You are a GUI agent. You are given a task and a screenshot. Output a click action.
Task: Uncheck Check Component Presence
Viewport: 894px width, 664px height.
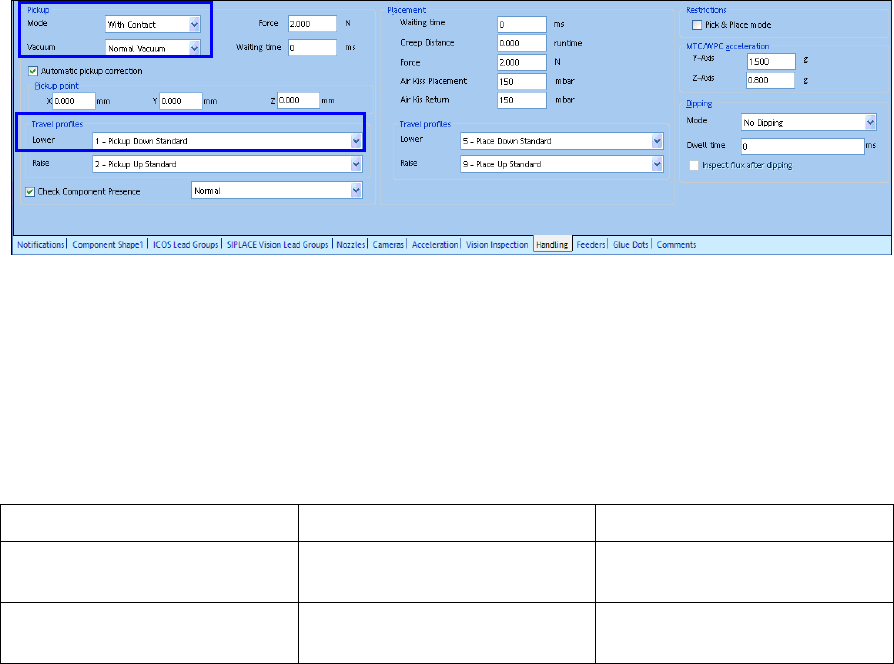point(29,191)
